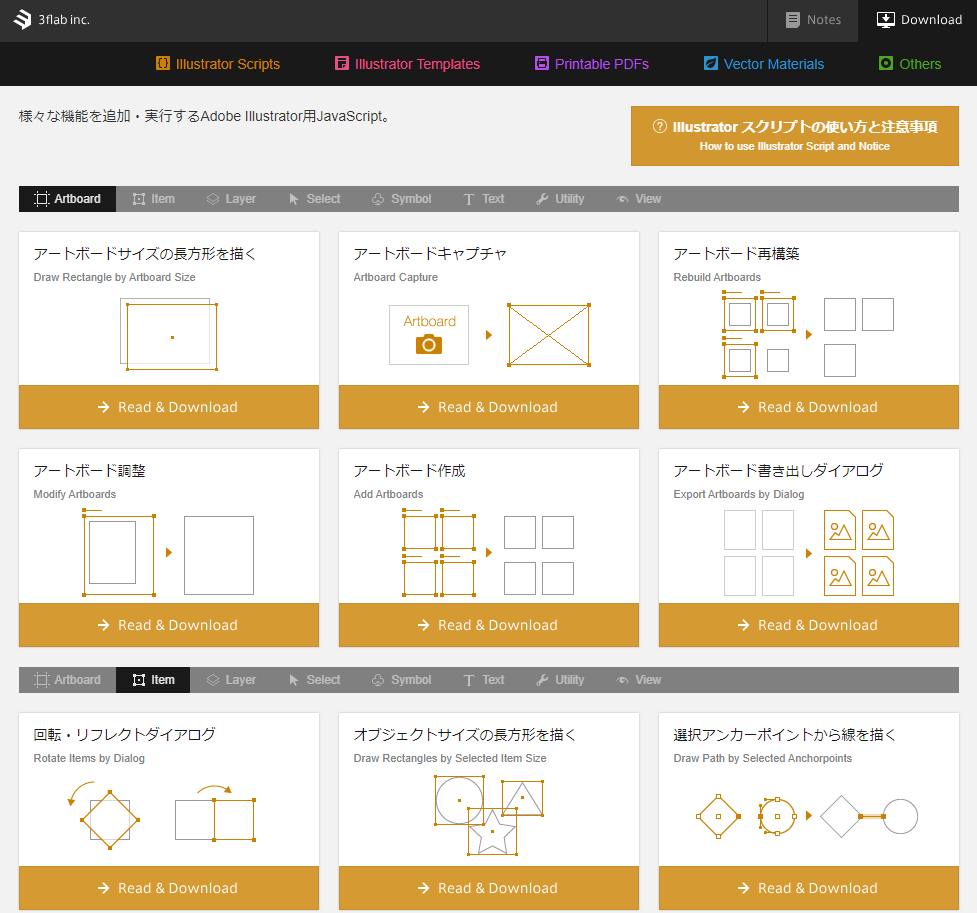Image resolution: width=977 pixels, height=913 pixels.
Task: Go to Illustrator Templates category
Action: click(407, 64)
